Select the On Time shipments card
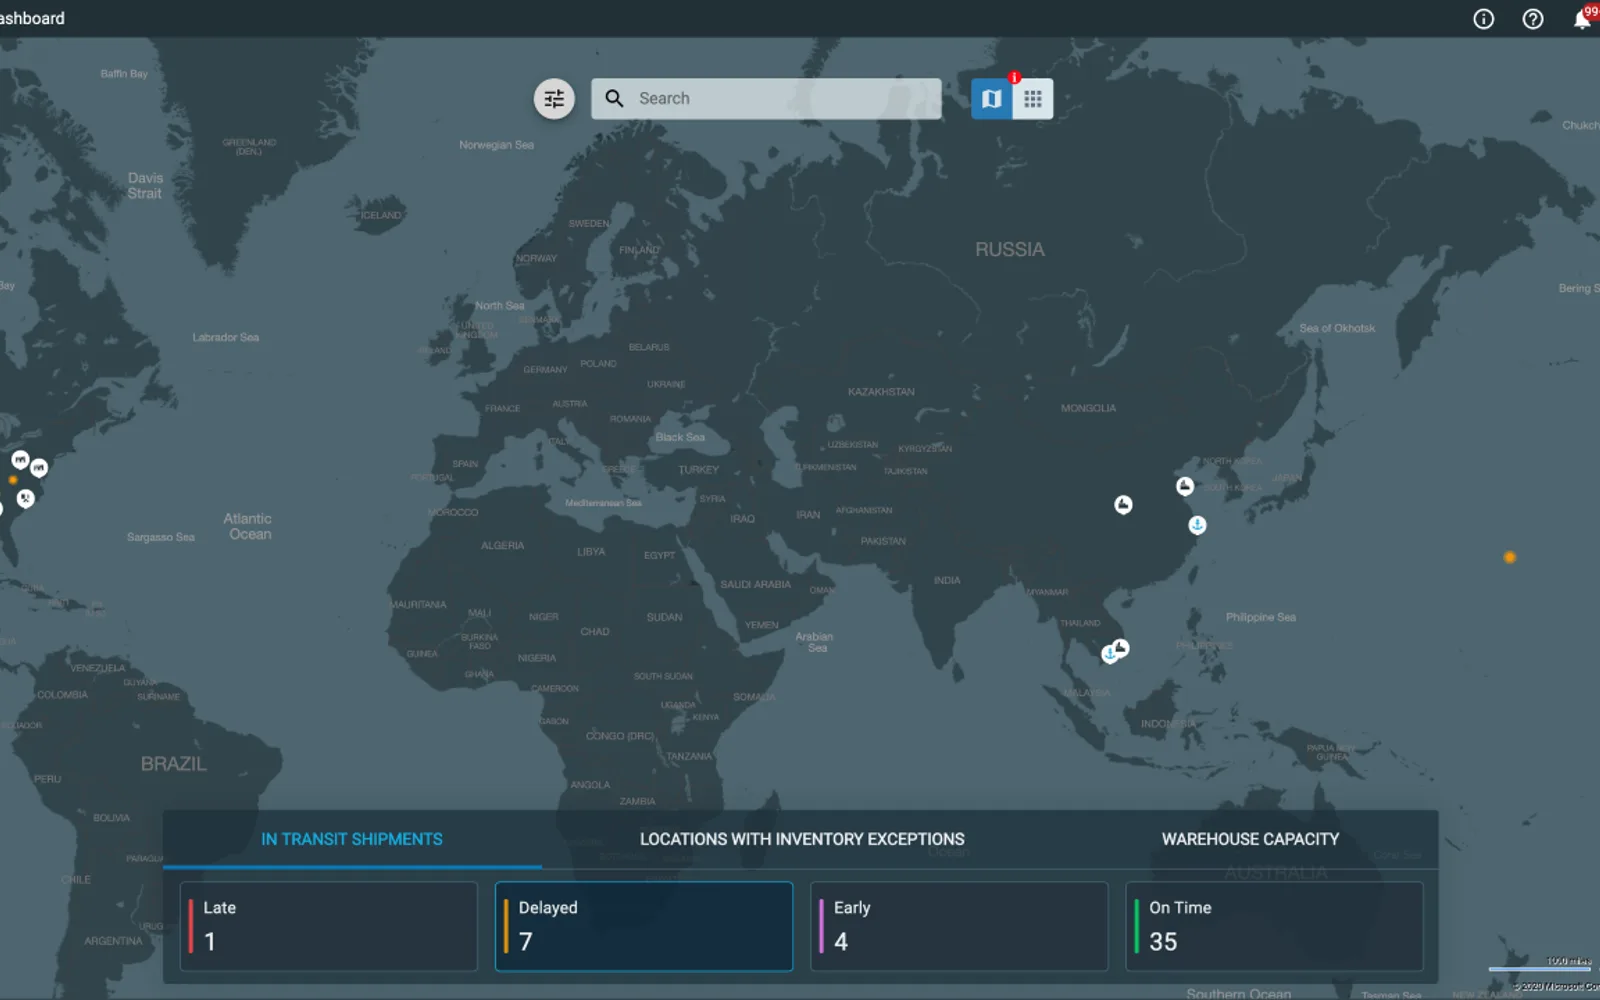 1274,926
